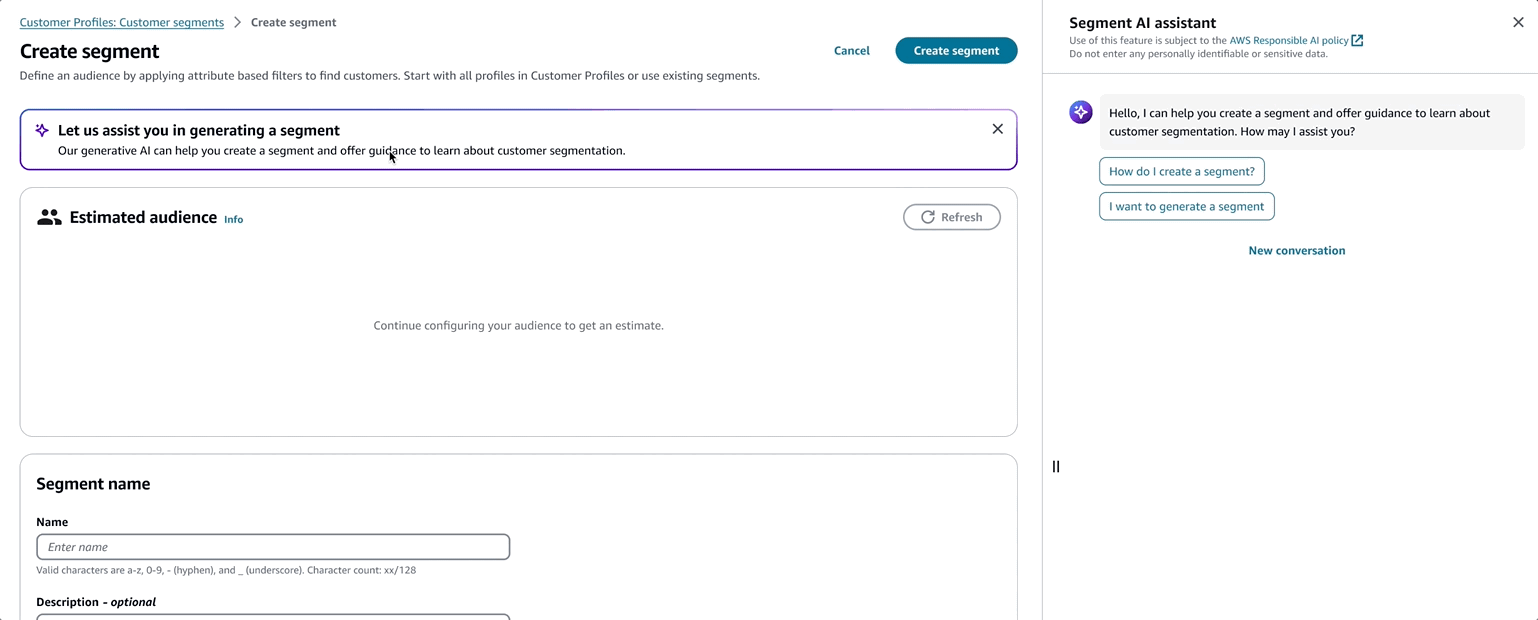Start a New conversation
1538x620 pixels.
coord(1296,250)
